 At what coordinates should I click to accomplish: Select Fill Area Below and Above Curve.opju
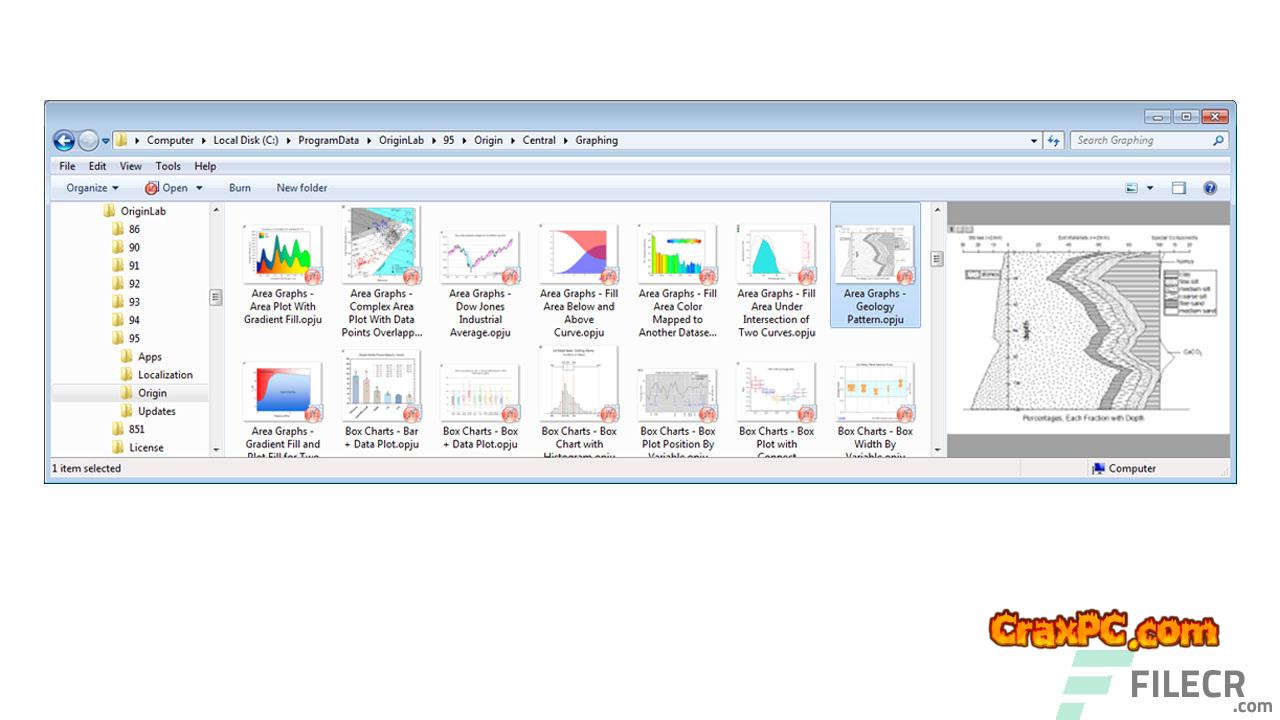pyautogui.click(x=579, y=257)
